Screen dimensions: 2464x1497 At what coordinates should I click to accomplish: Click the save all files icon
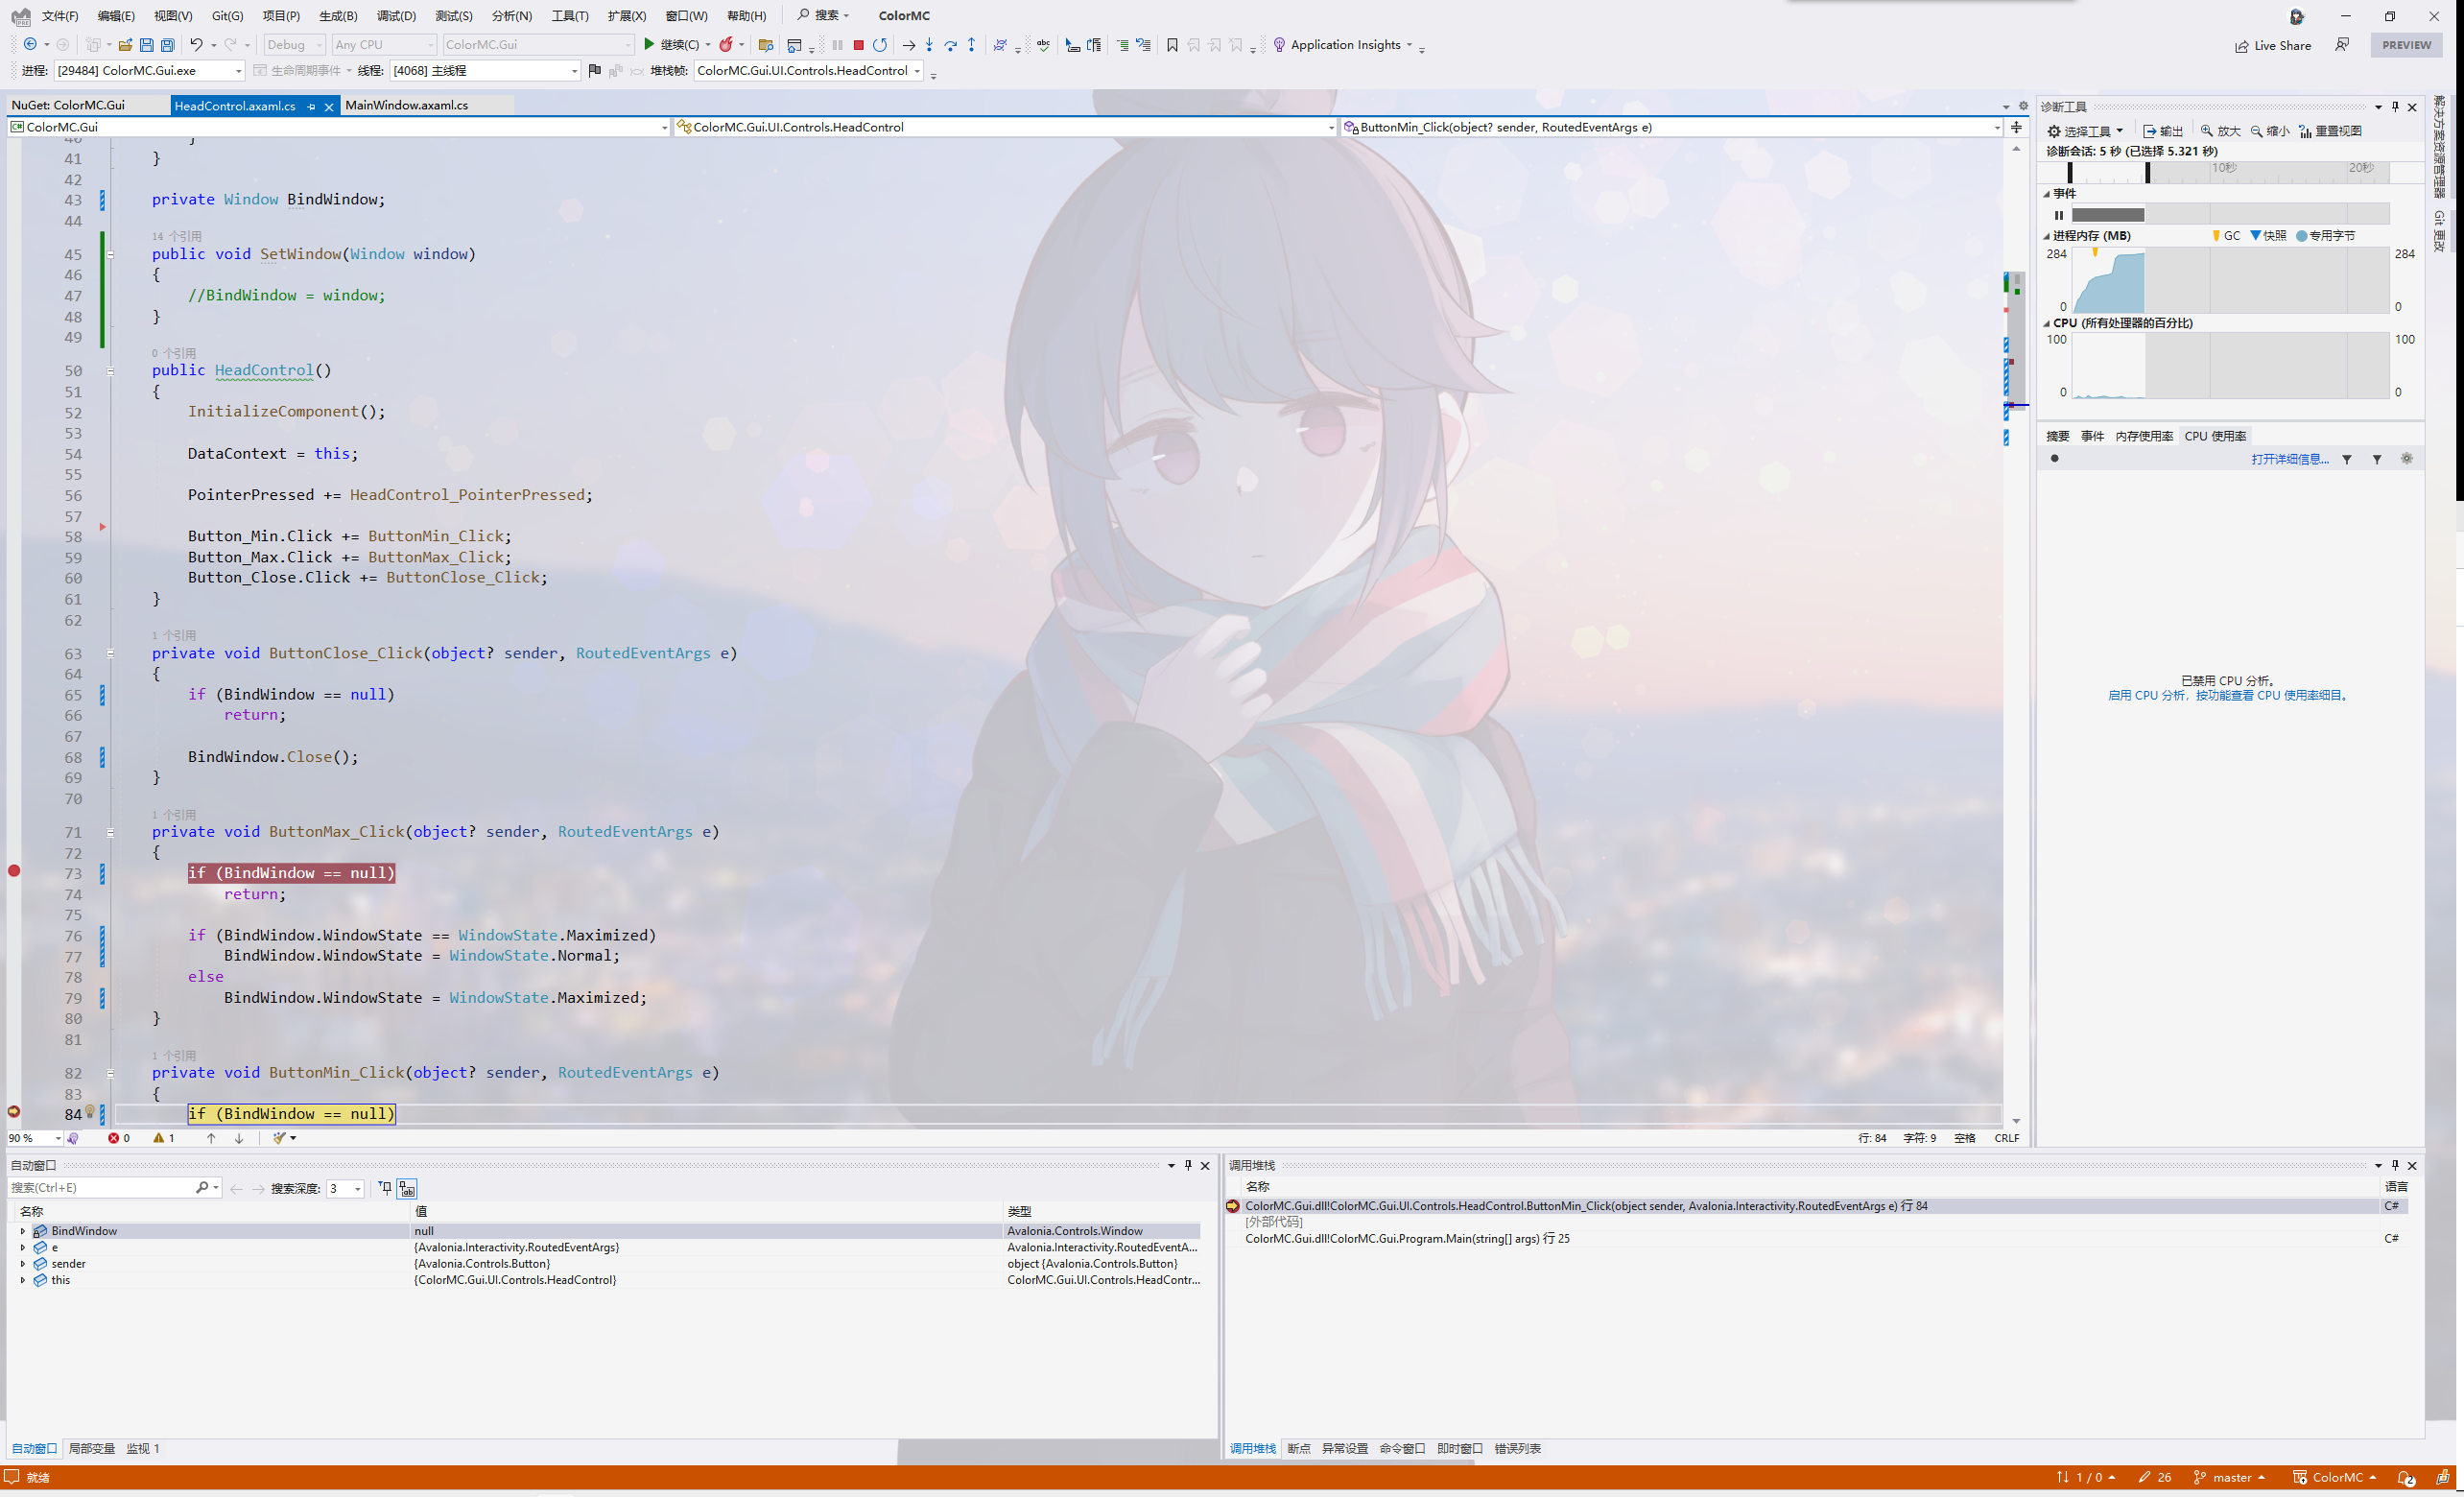[168, 44]
